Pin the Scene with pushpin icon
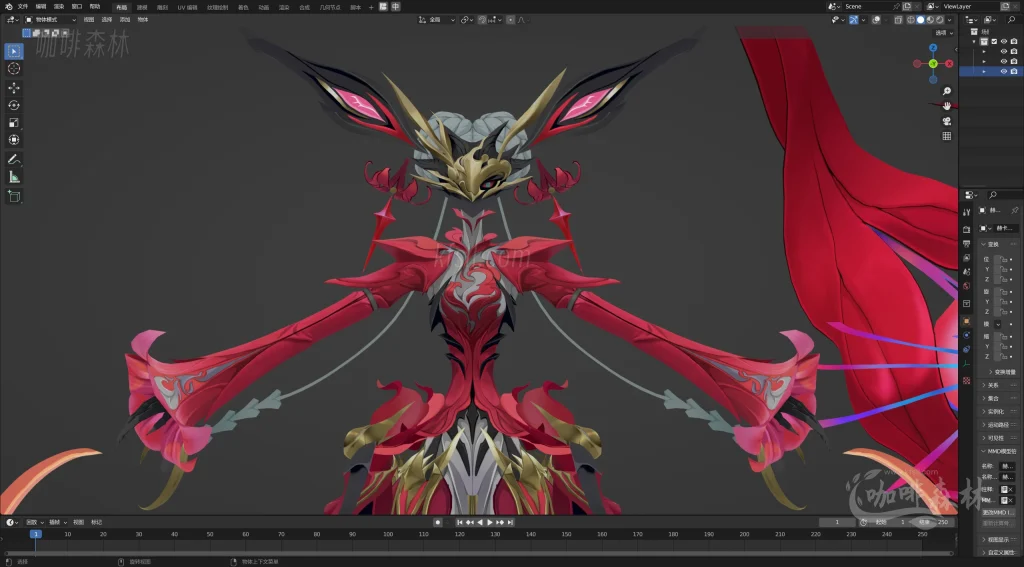 tap(897, 7)
